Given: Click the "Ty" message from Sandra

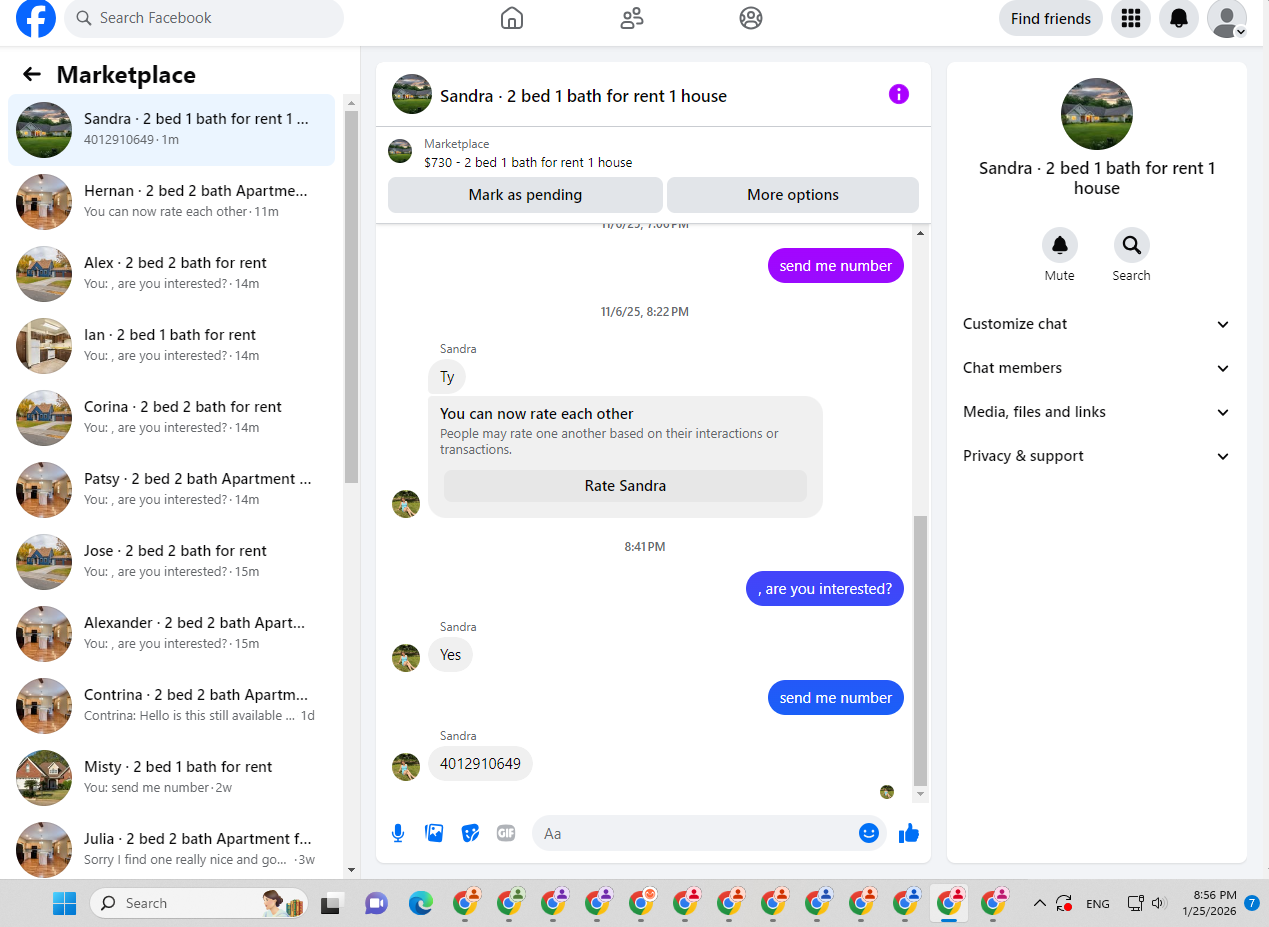Looking at the screenshot, I should (x=447, y=377).
